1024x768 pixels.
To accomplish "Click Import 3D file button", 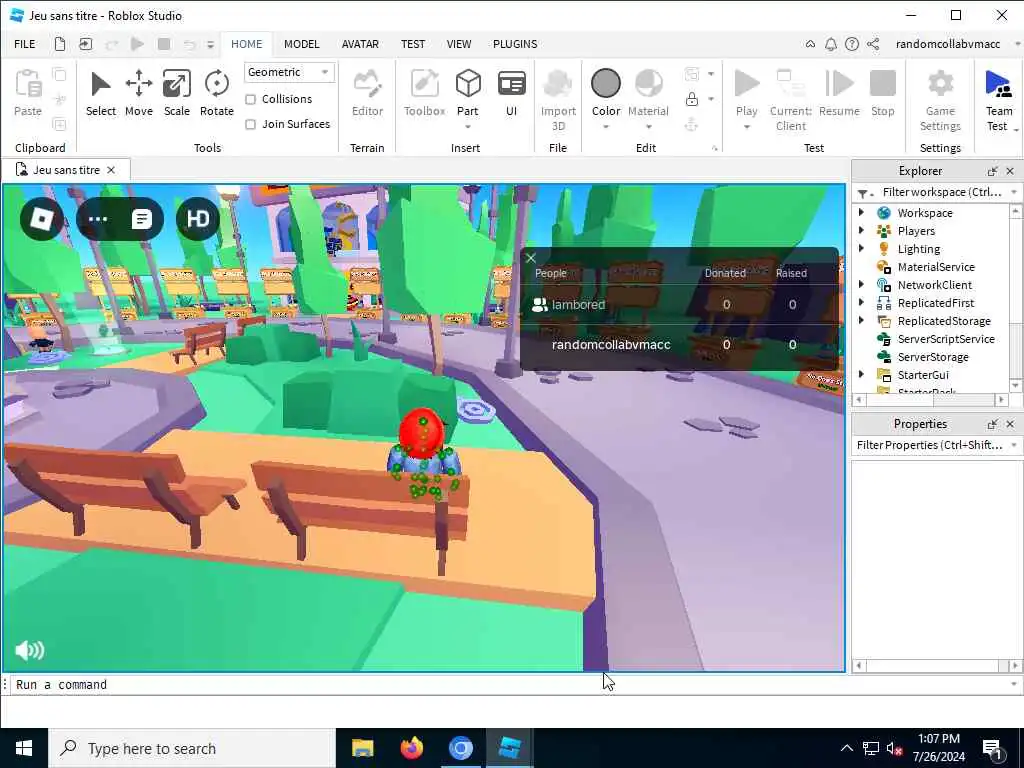I will (558, 100).
